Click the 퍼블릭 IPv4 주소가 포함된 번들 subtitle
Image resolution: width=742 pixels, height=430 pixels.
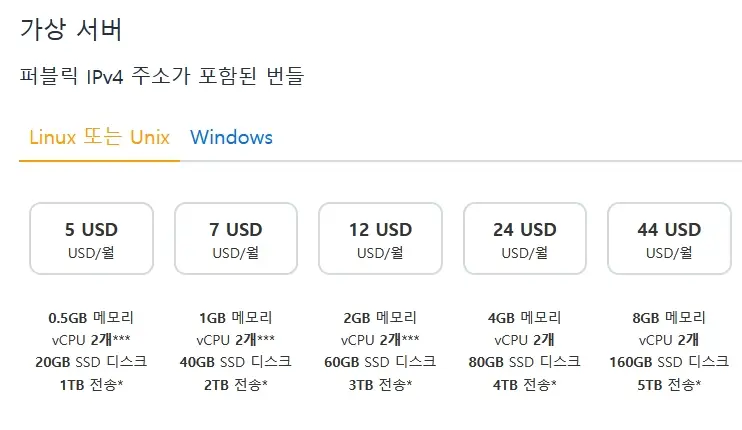162,76
